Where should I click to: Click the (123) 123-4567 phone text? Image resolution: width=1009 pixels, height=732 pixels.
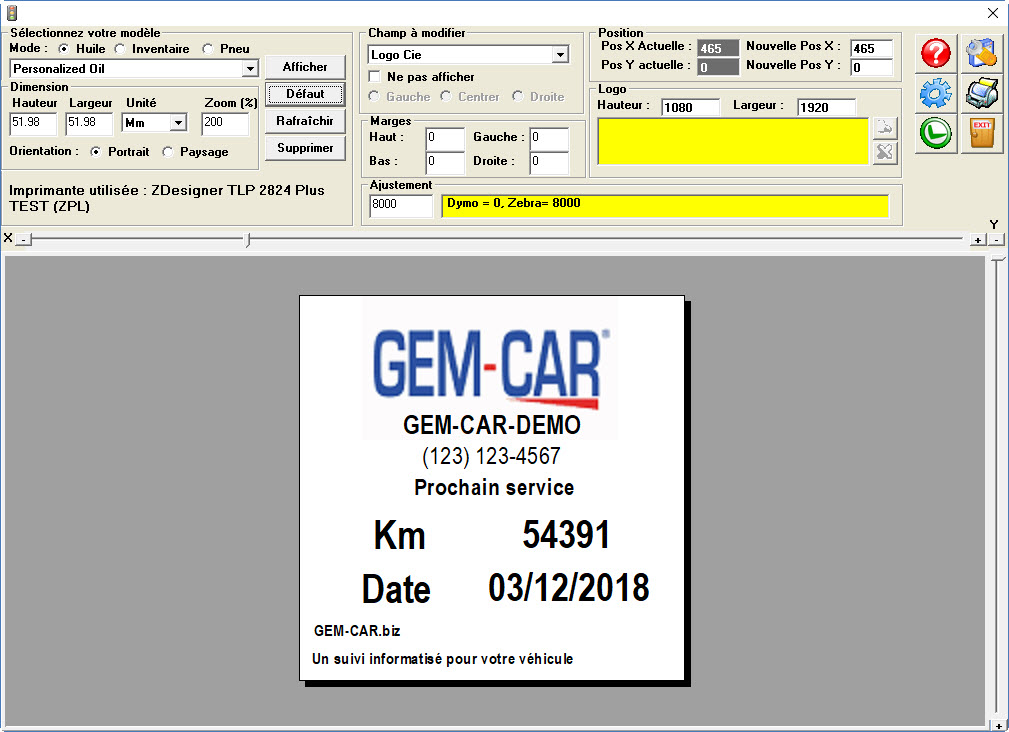coord(491,457)
